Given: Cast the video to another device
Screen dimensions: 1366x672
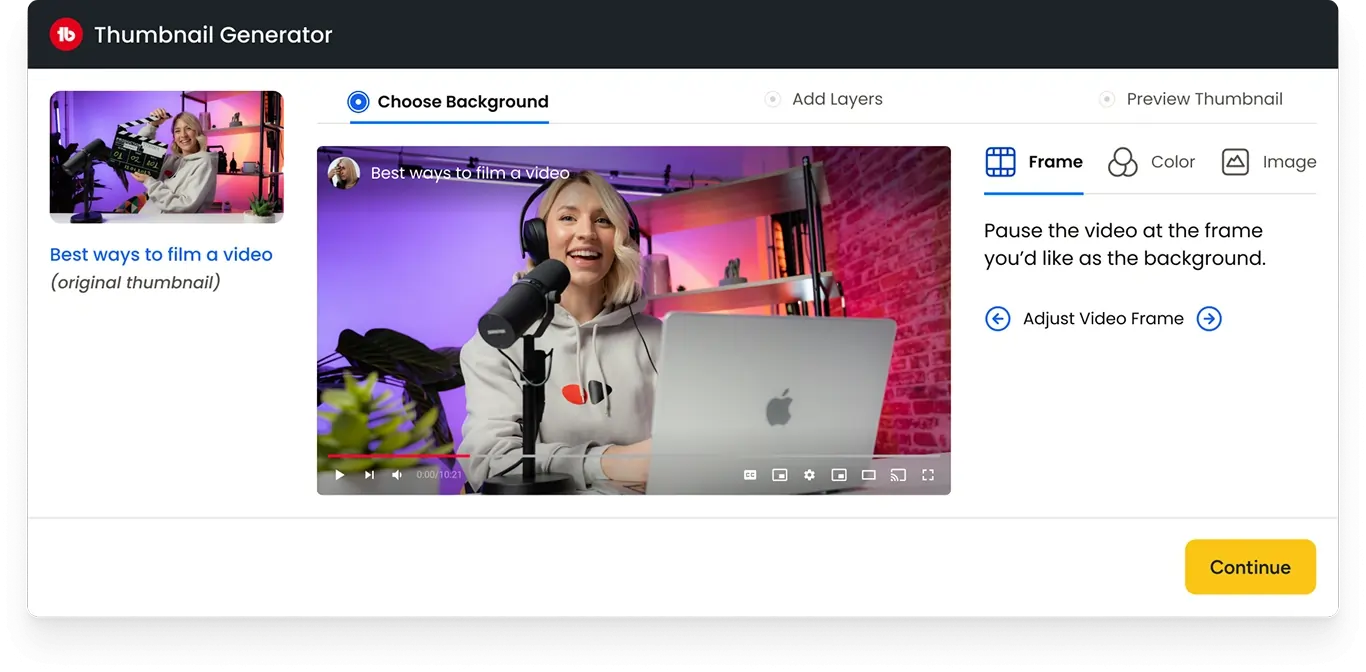Looking at the screenshot, I should click(898, 475).
